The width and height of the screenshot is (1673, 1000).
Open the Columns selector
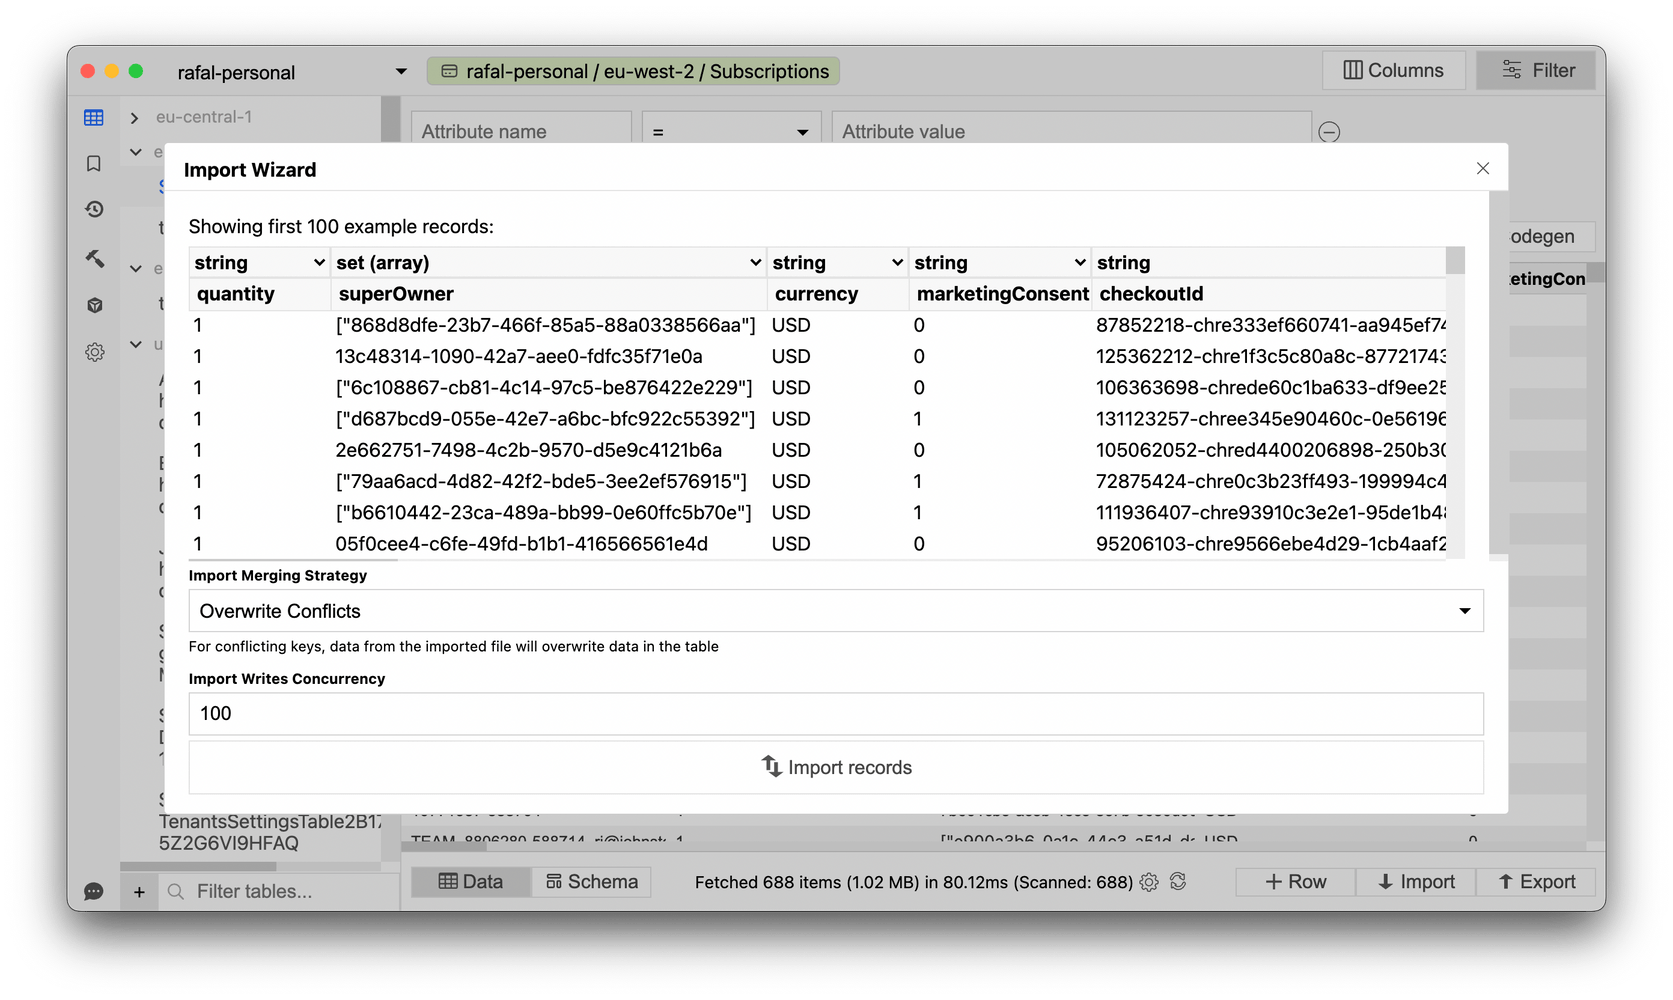pyautogui.click(x=1393, y=70)
